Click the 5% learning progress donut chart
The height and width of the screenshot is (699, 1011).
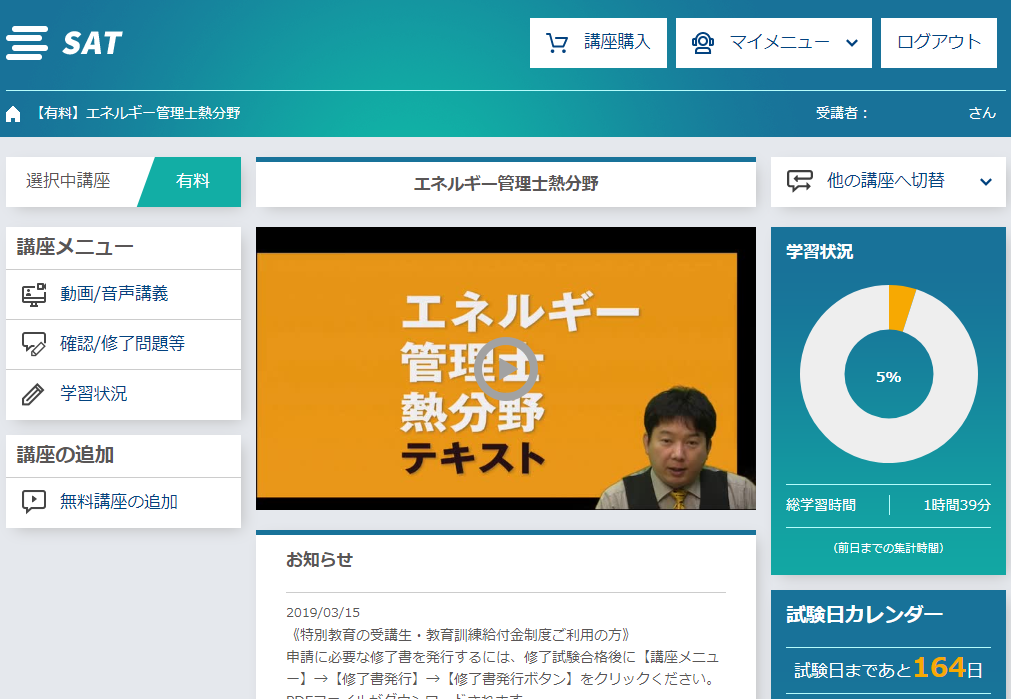point(888,376)
